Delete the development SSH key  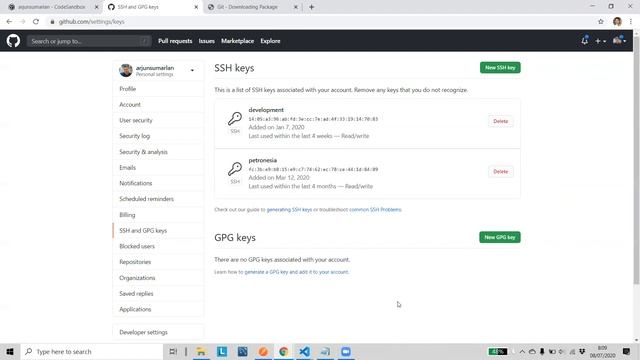point(500,121)
